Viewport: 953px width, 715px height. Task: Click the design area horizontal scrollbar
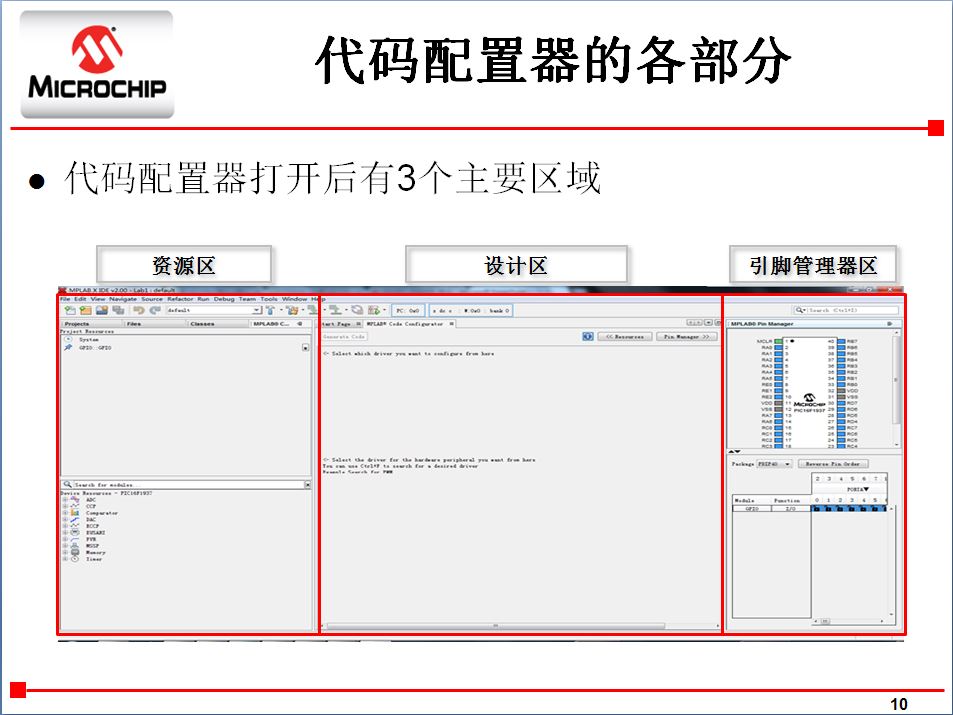(495, 626)
